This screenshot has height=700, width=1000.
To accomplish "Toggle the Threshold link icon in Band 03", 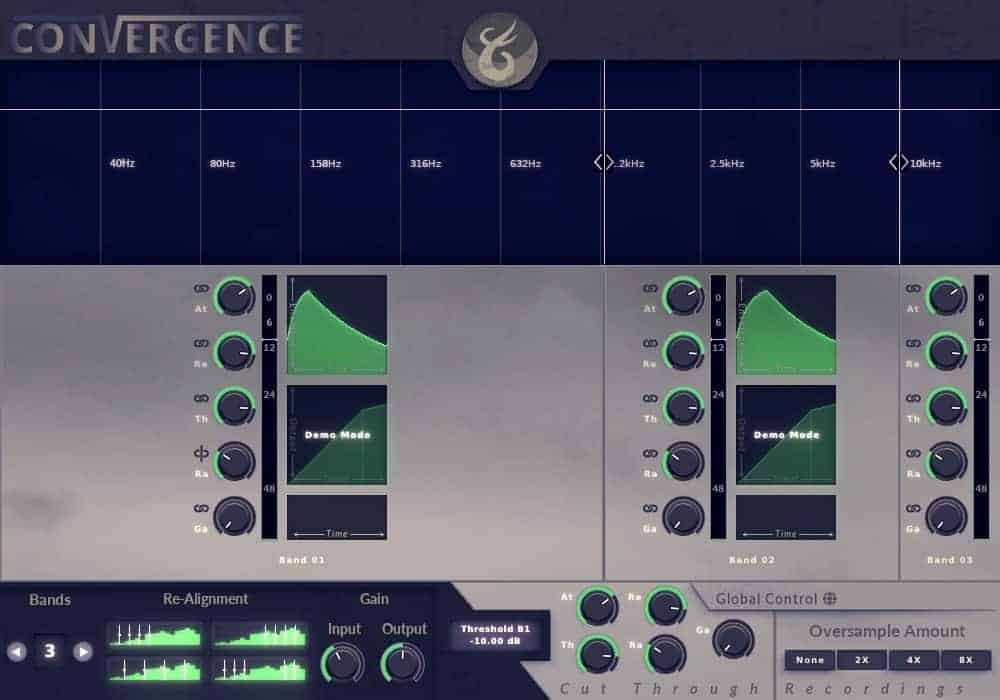I will coord(913,398).
